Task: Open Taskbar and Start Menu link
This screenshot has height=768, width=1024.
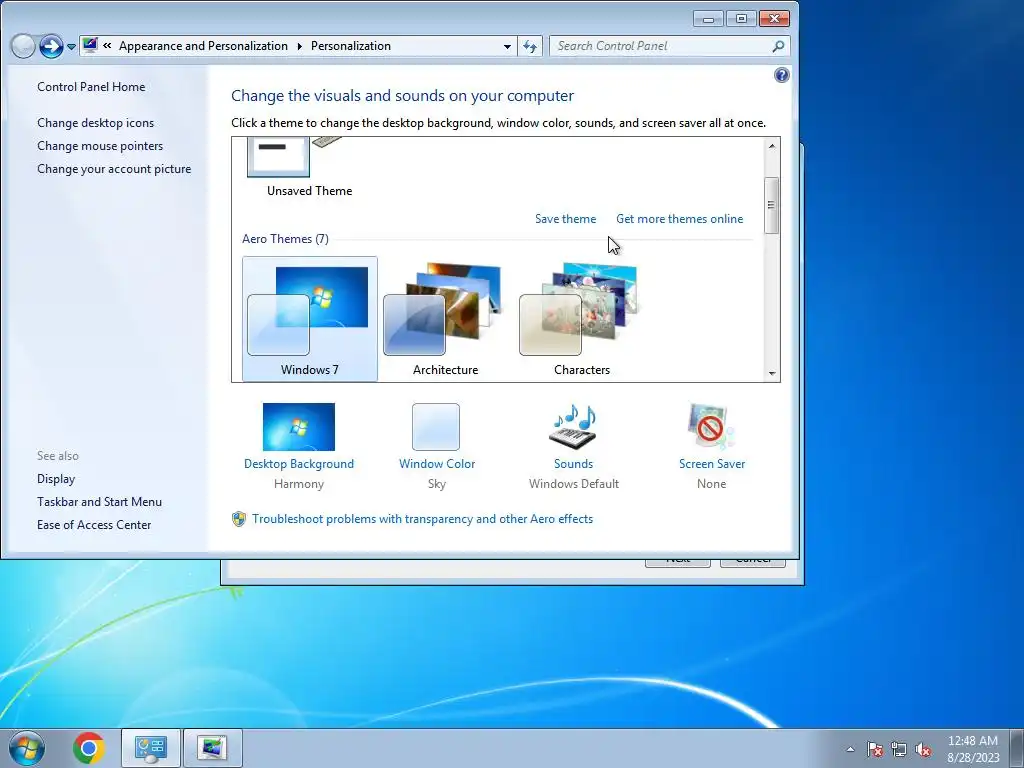Action: coord(99,502)
